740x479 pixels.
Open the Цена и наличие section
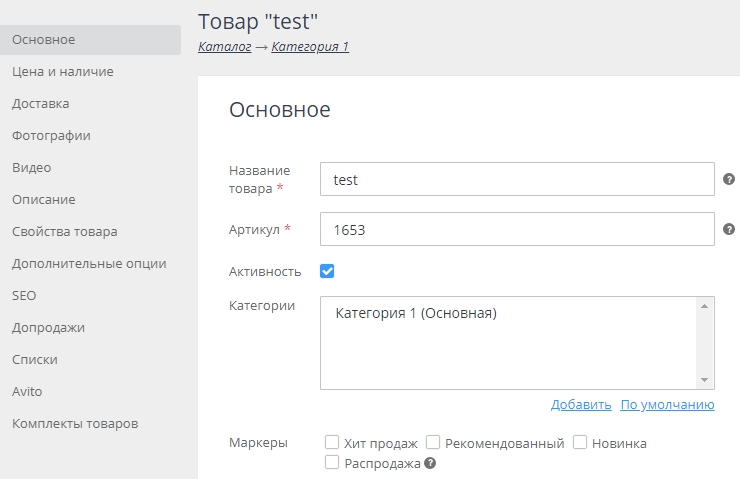tap(63, 72)
